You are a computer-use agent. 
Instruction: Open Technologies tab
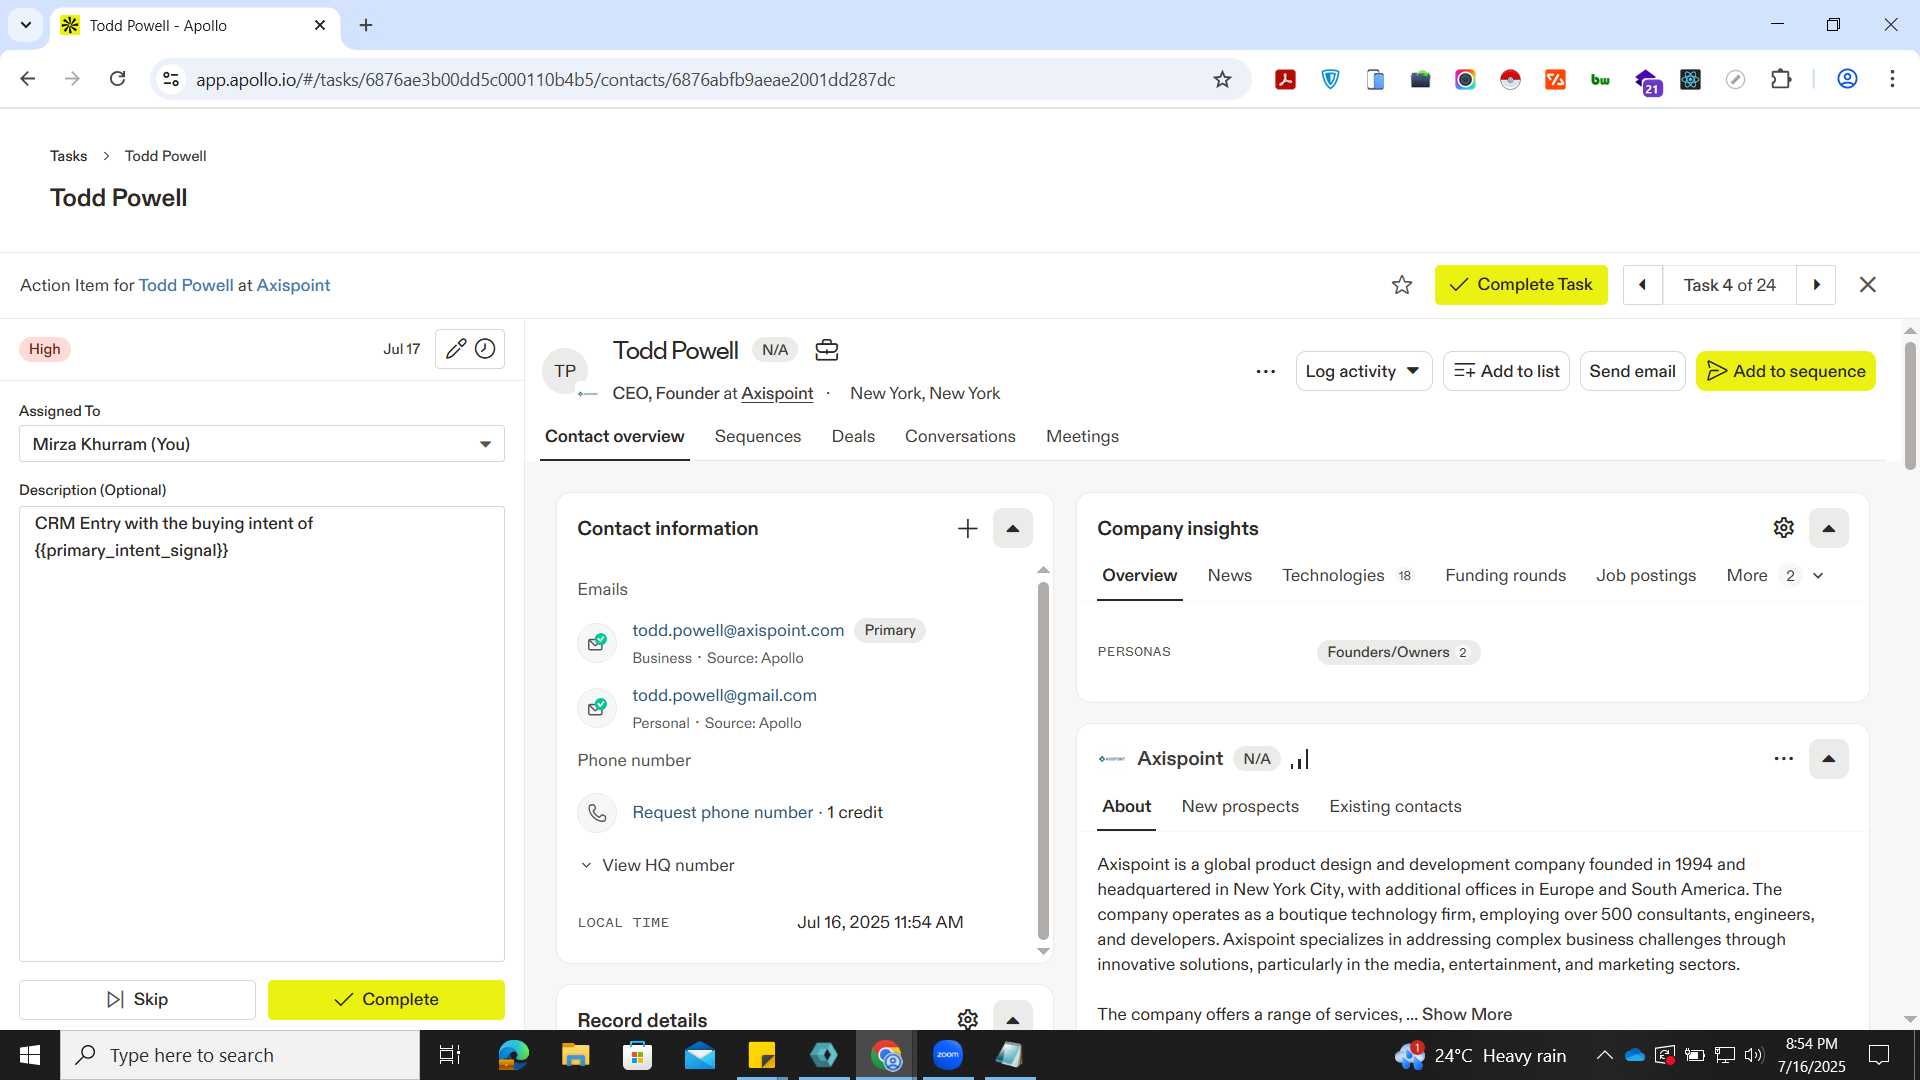[1346, 575]
